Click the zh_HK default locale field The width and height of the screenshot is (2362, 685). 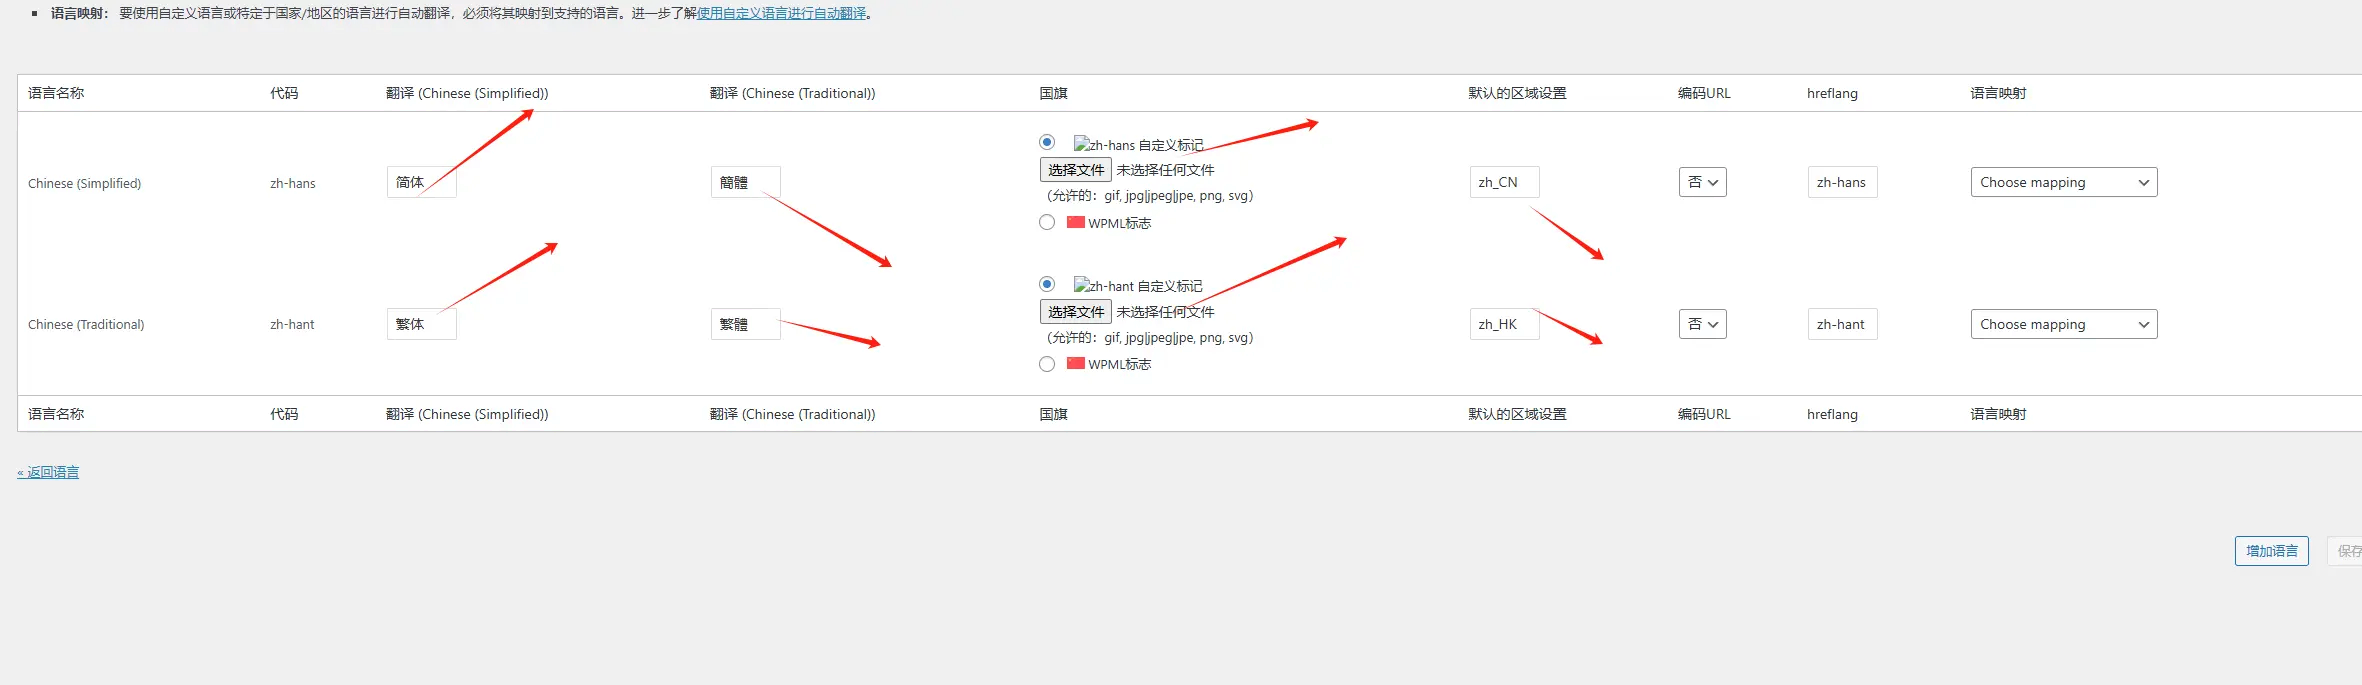coord(1505,324)
